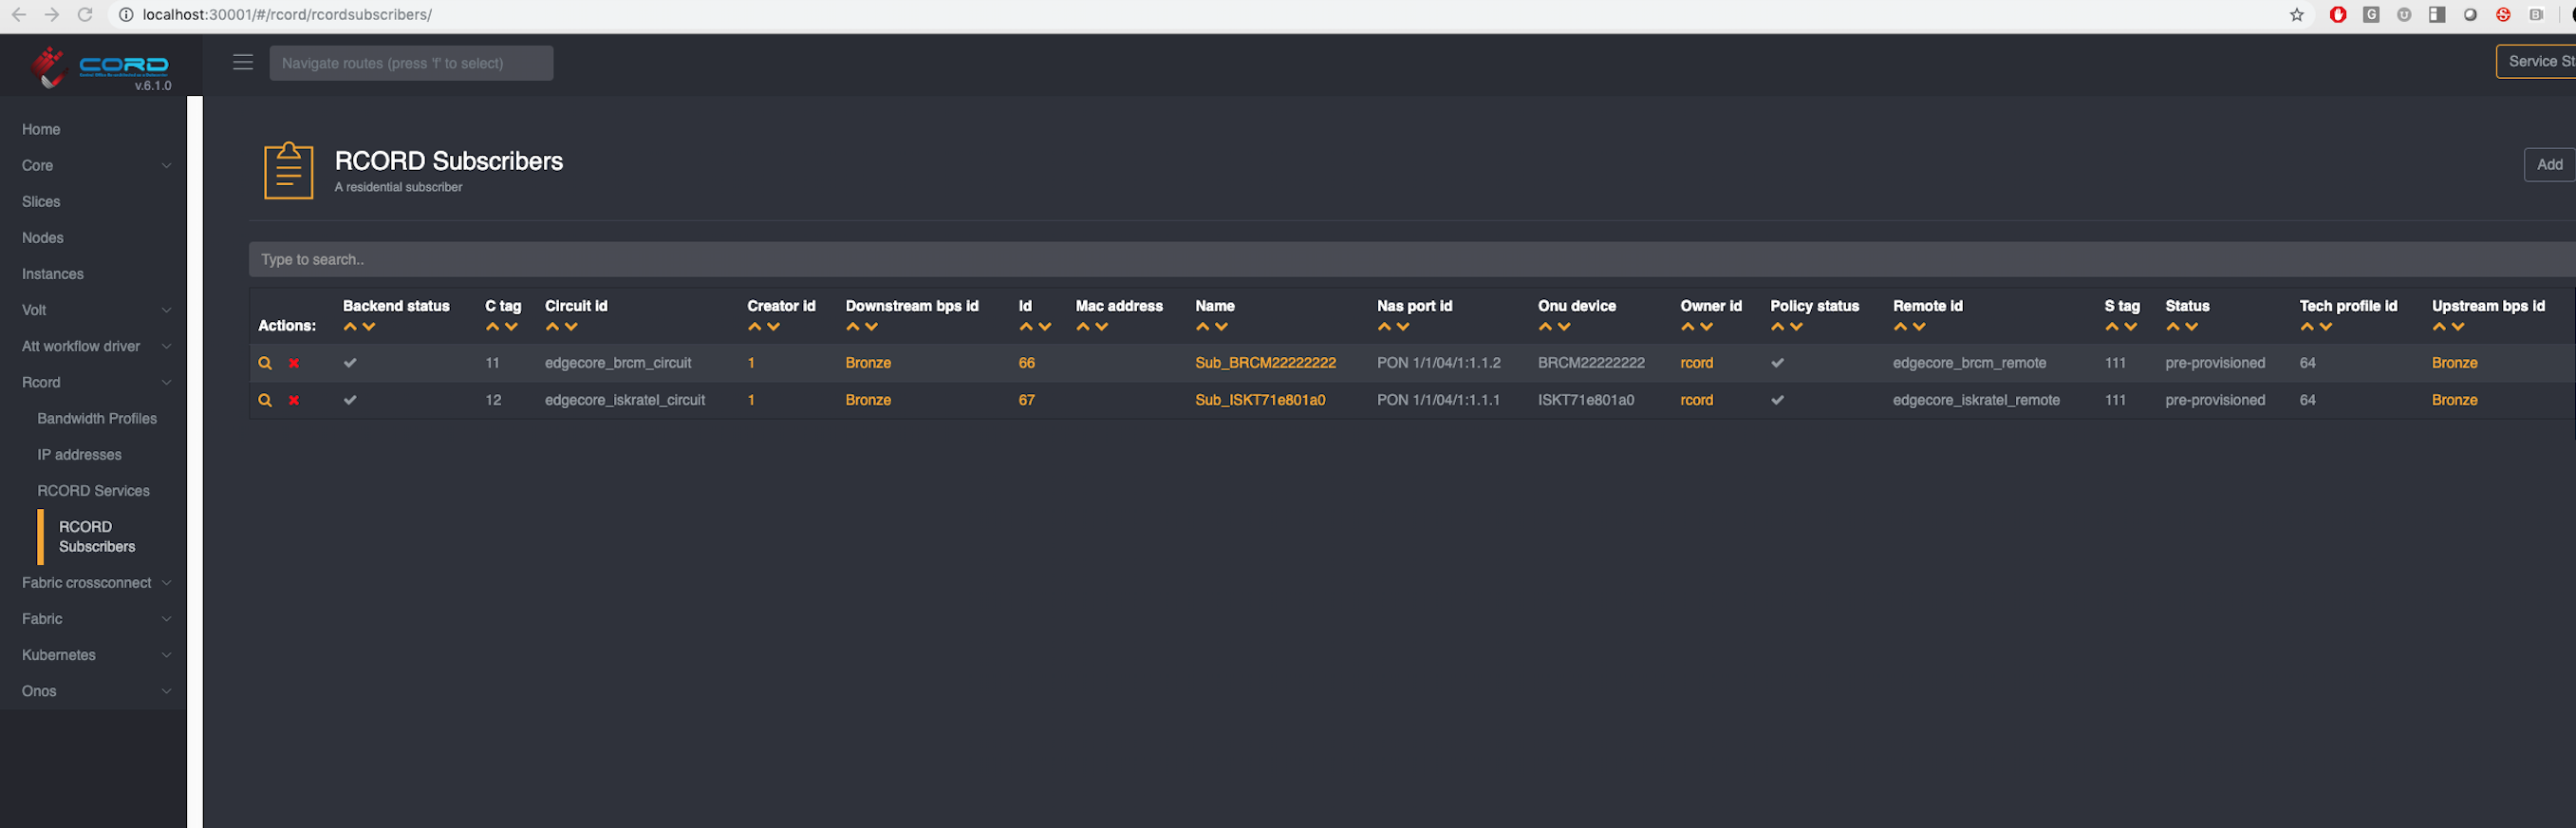
Task: Sort Name column descending arrow
Action: (x=1221, y=327)
